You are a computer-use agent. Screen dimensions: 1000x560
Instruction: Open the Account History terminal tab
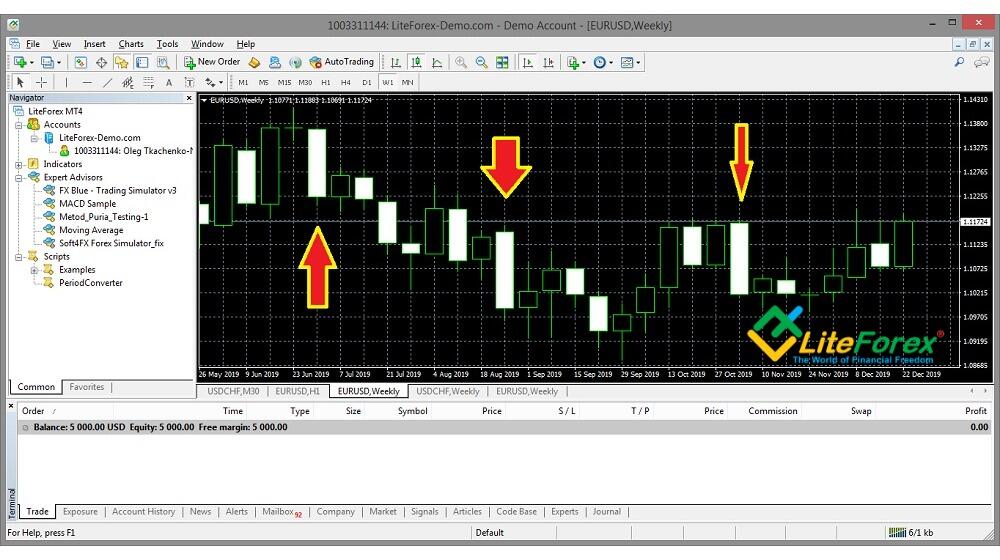[x=143, y=511]
